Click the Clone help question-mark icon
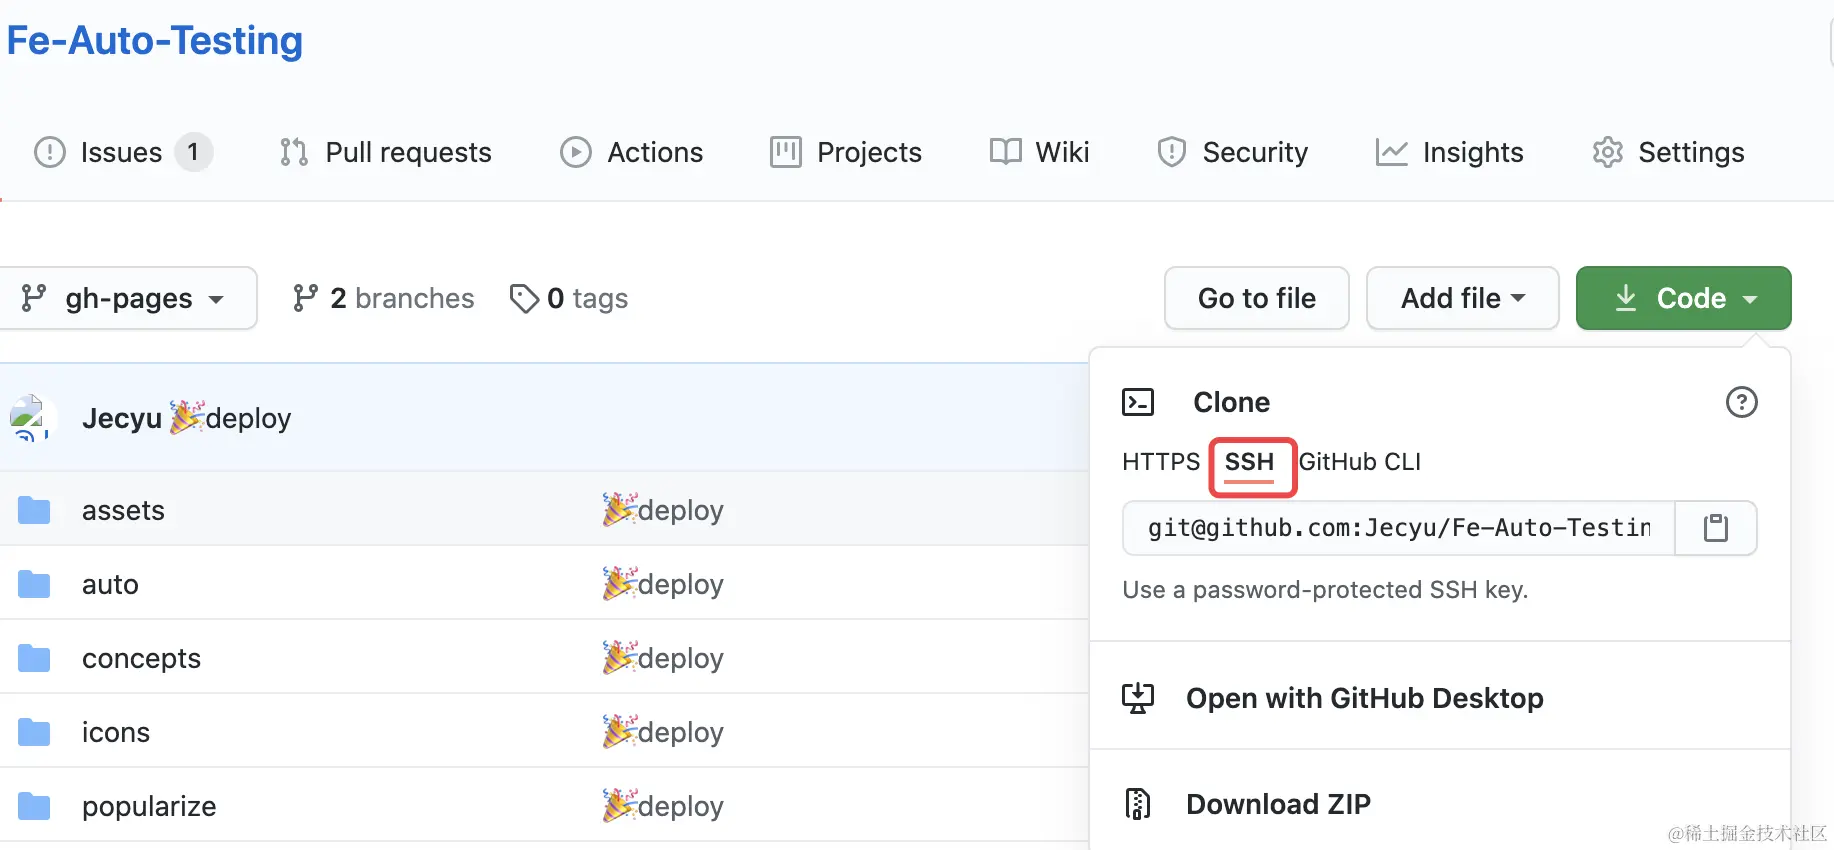This screenshot has width=1834, height=850. click(1742, 402)
